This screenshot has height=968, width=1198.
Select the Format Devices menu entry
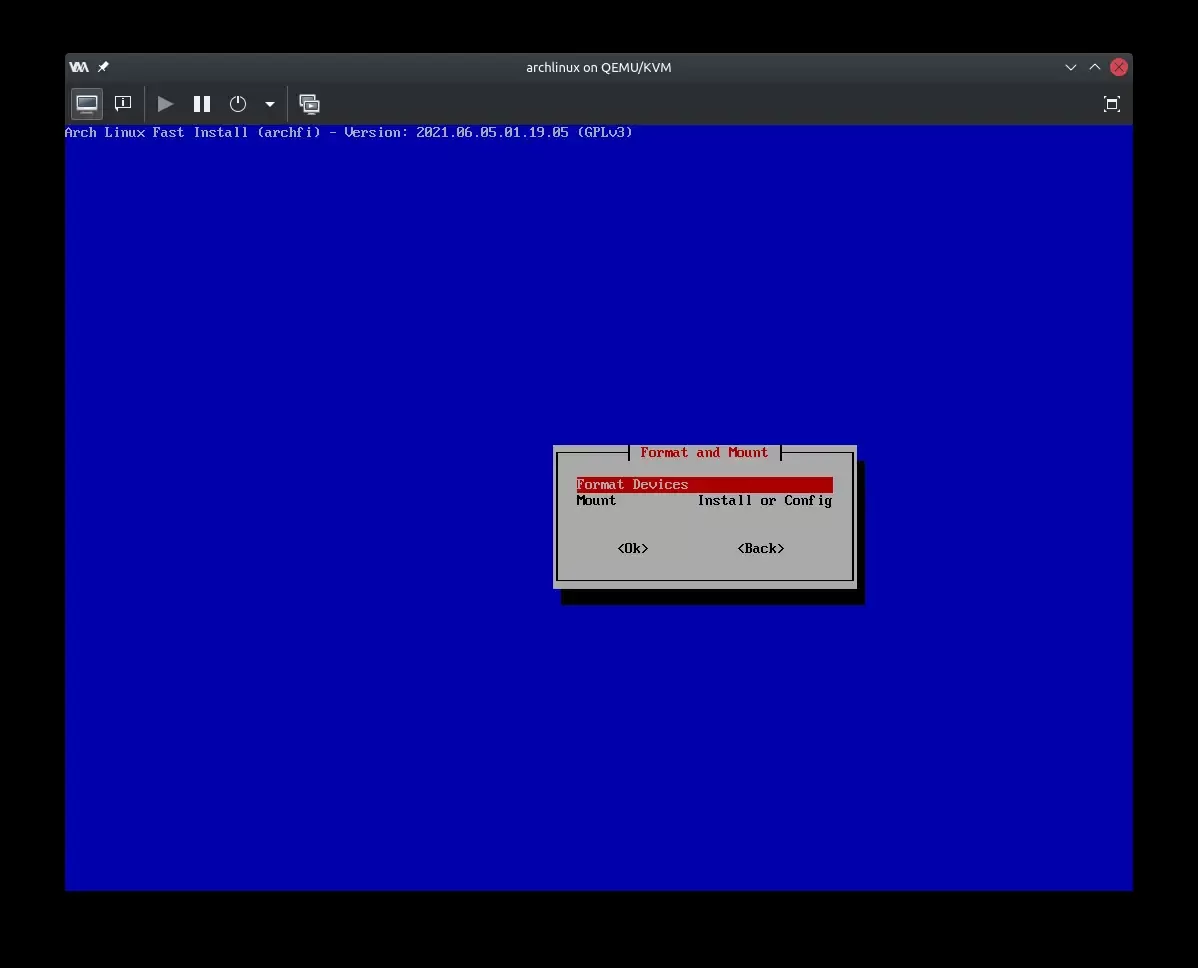(x=632, y=485)
